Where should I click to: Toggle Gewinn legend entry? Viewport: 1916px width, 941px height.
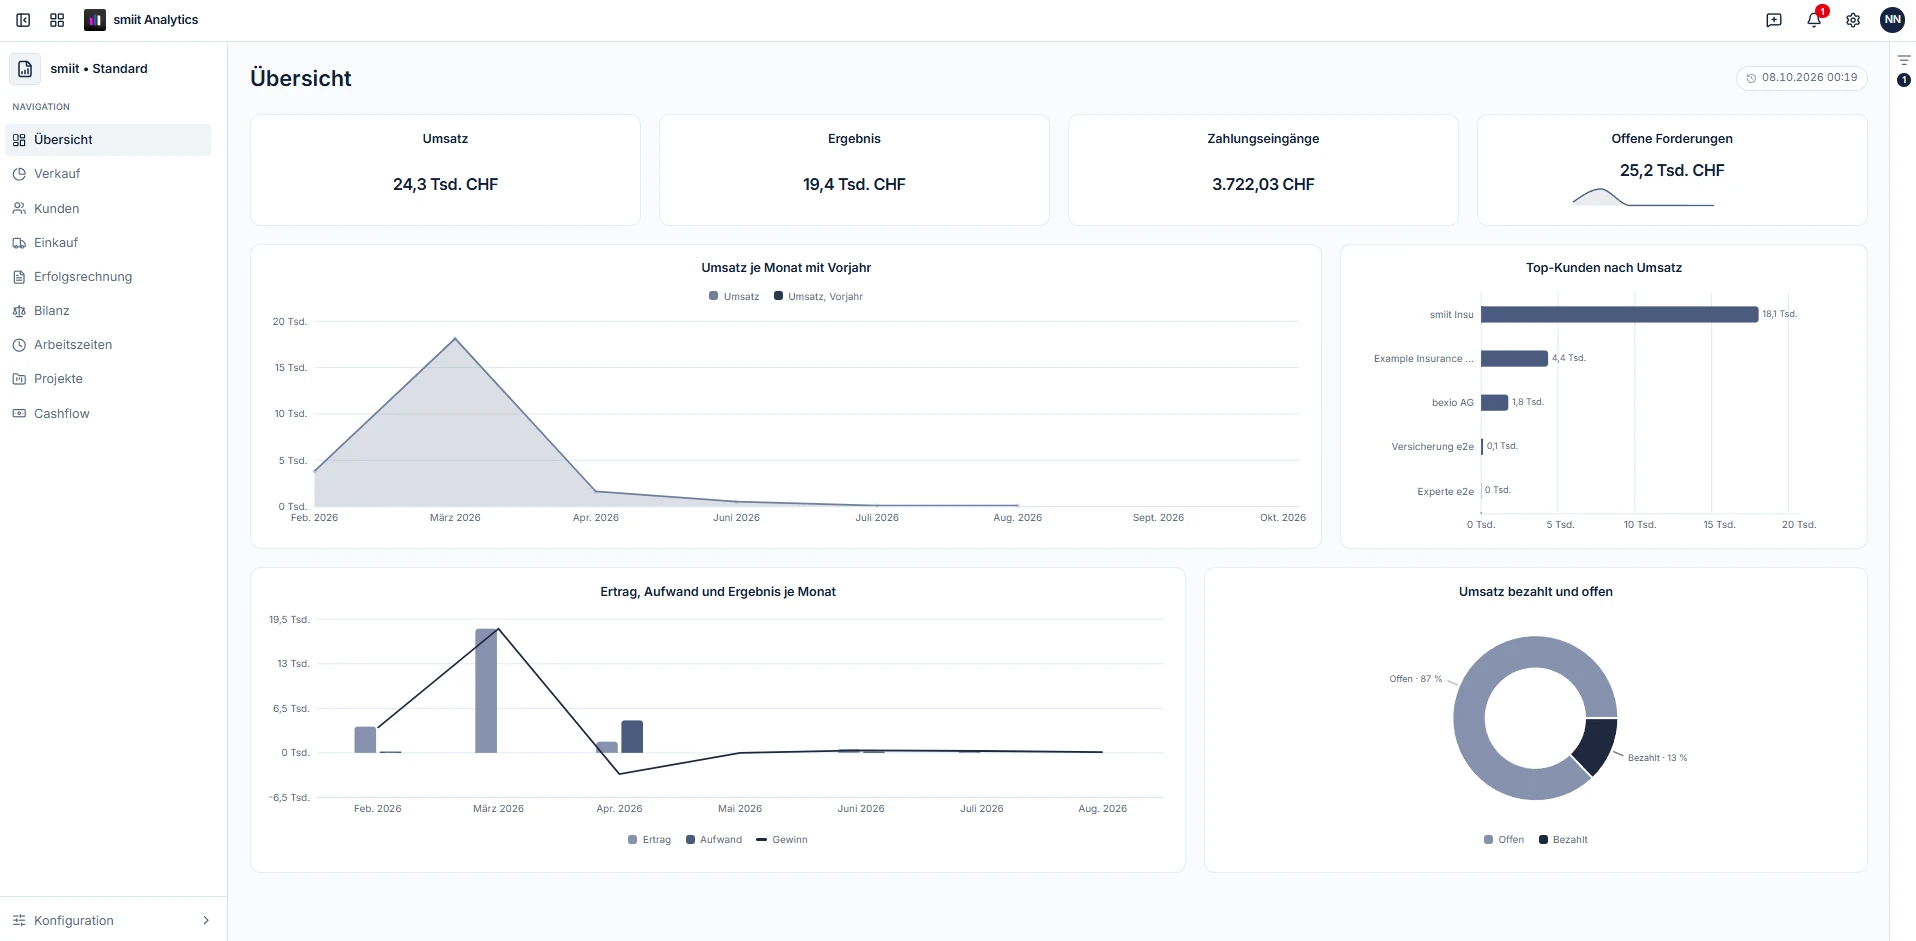coord(782,840)
